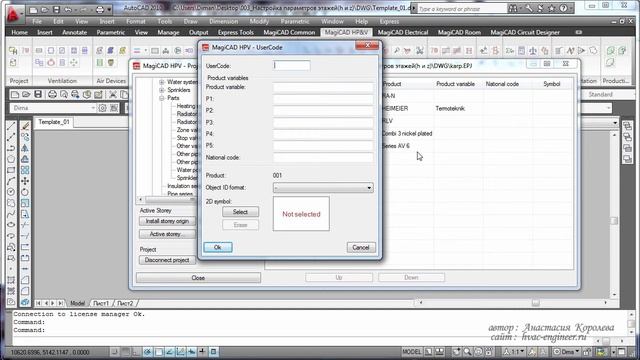Switch to the Лист1 layout tab
Viewport: 640px width, 360px height.
(x=101, y=303)
